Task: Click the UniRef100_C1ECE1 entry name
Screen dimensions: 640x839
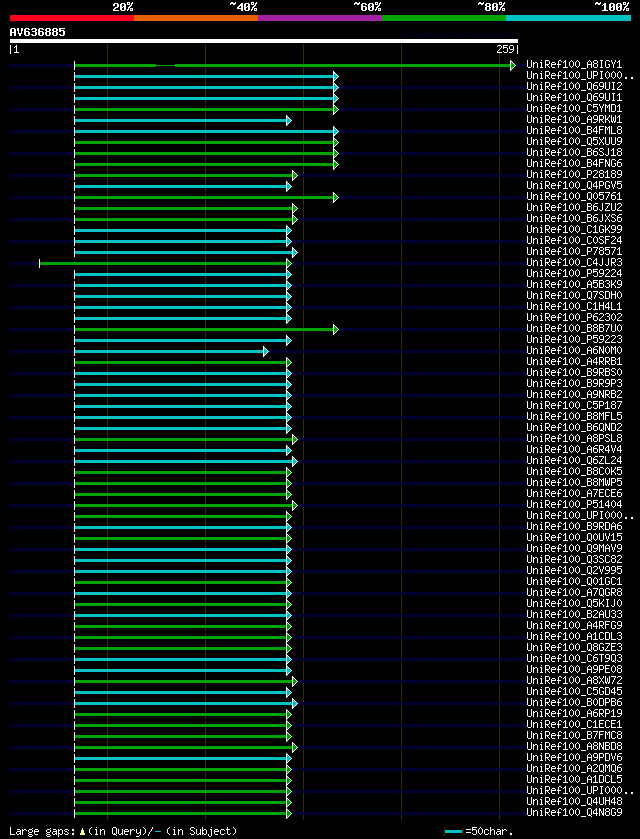Action: coord(574,724)
